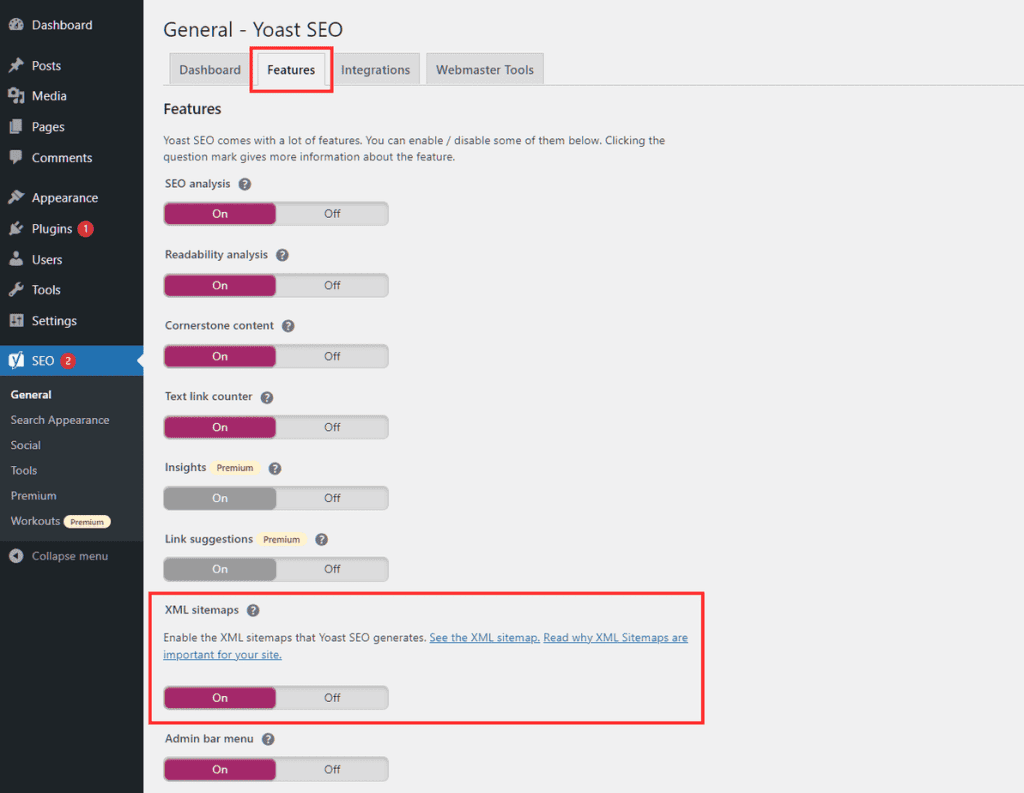Open Tools under the SEO submenu
The height and width of the screenshot is (793, 1024).
point(24,470)
